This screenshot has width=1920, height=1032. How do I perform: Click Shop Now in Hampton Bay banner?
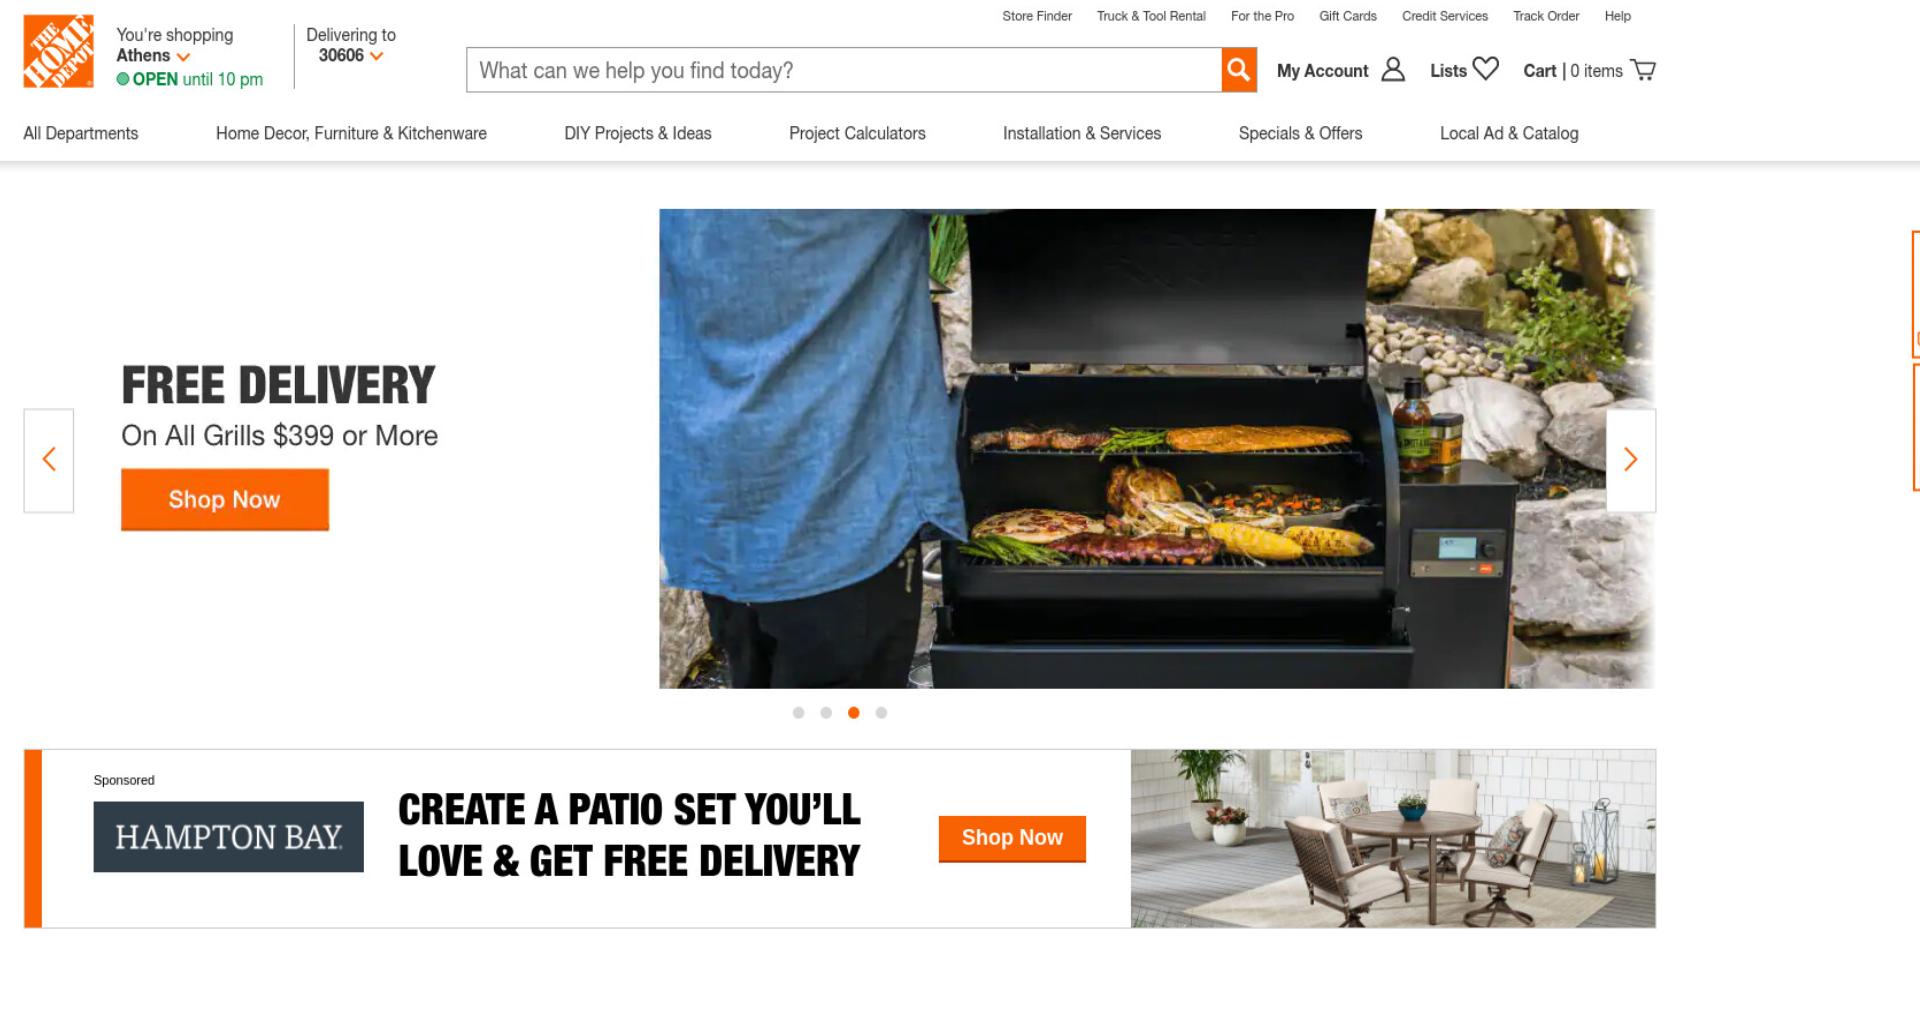coord(1012,838)
